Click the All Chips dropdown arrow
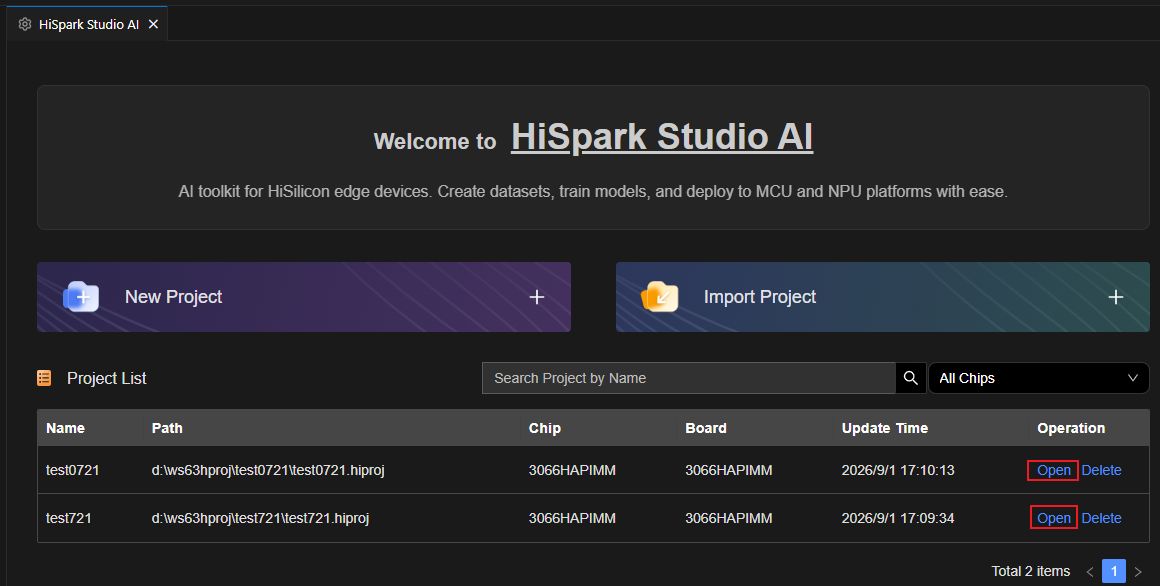The width and height of the screenshot is (1160, 586). coord(1133,378)
